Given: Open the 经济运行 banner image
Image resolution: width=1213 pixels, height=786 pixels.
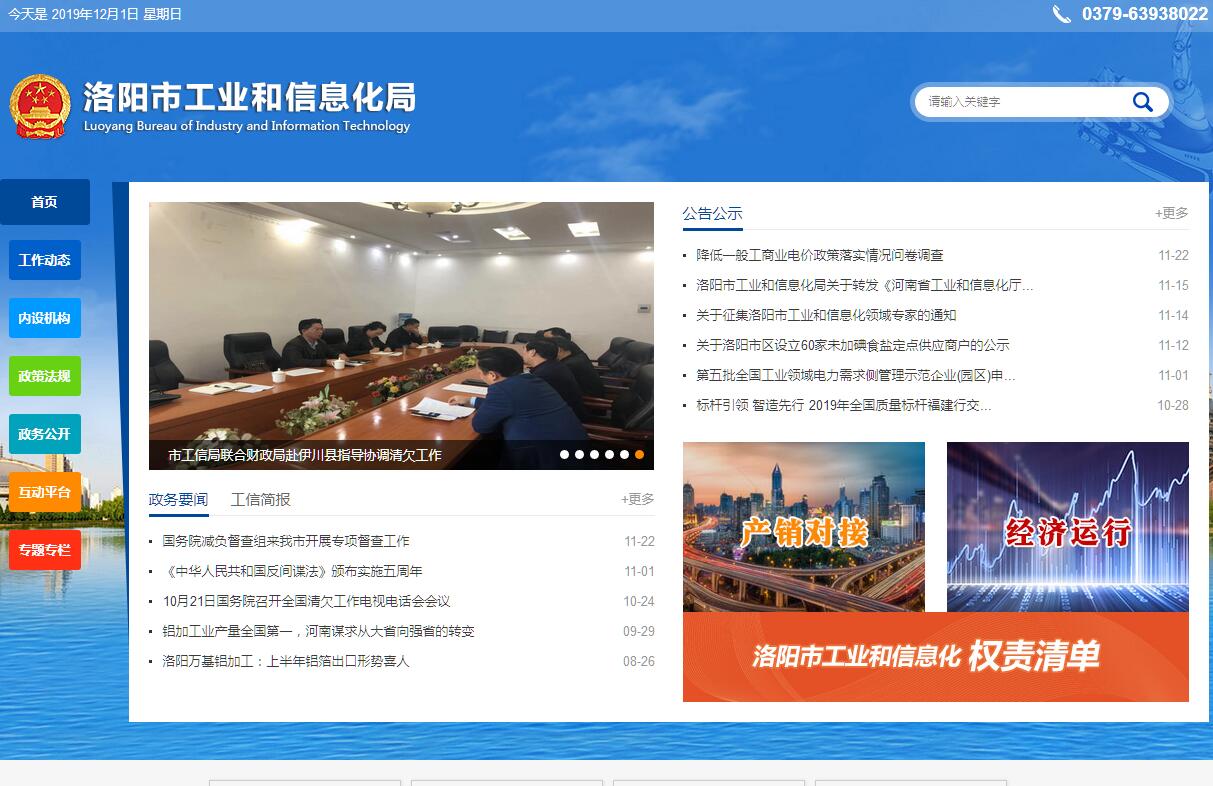Looking at the screenshot, I should tap(1067, 527).
